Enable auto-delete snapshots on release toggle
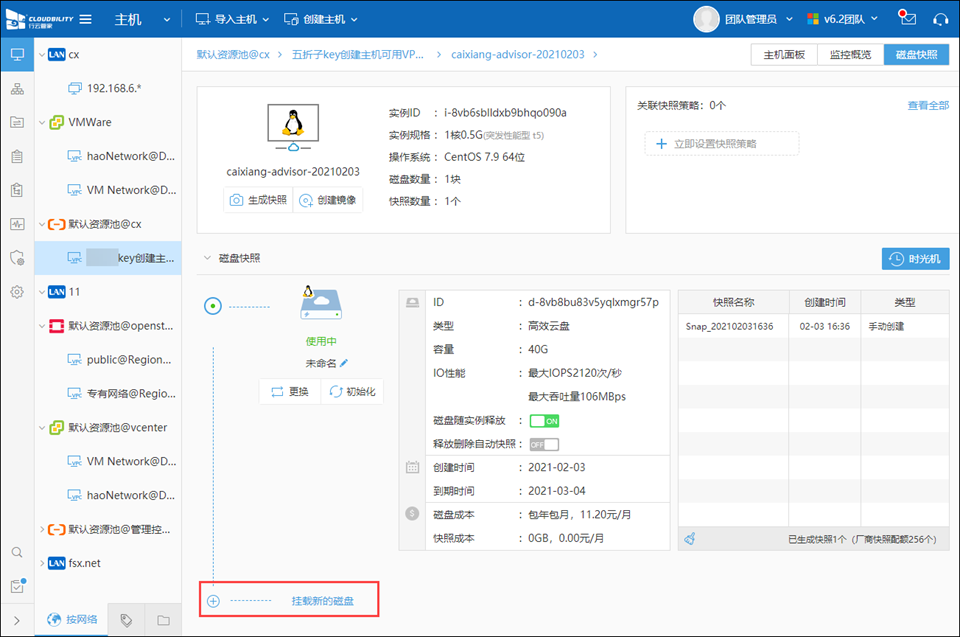This screenshot has width=960, height=637. 544,444
